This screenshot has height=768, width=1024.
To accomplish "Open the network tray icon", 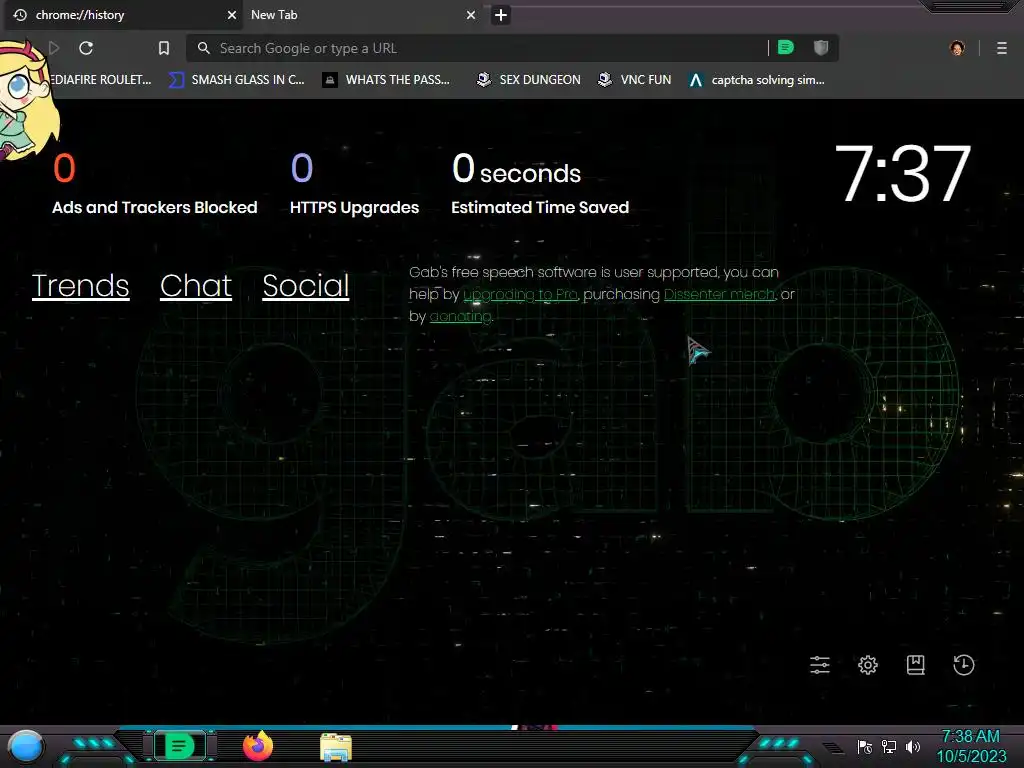I will 889,746.
